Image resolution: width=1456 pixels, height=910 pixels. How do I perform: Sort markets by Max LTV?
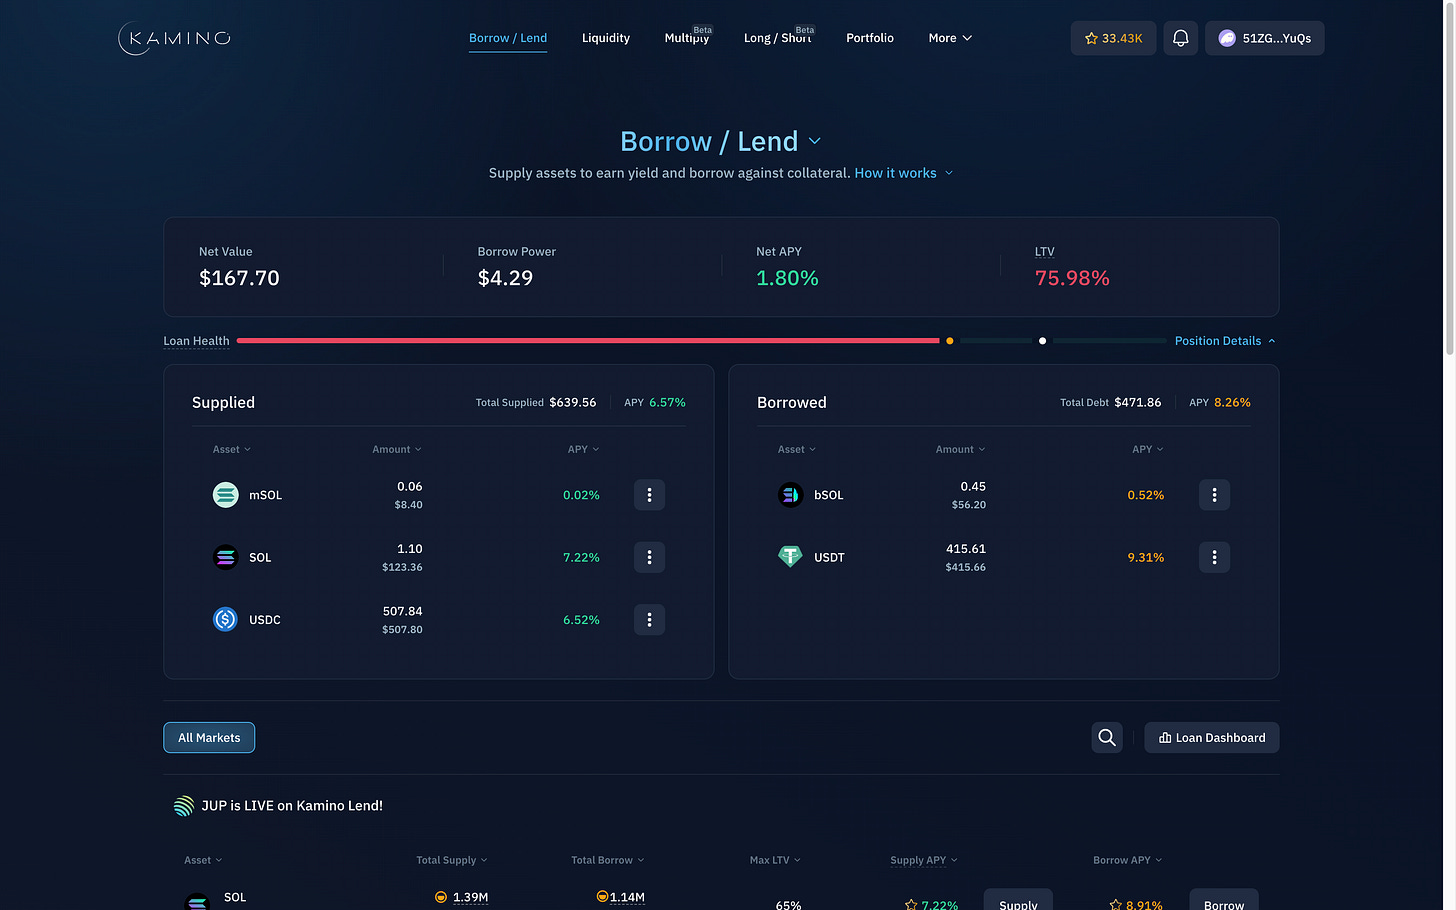tap(775, 860)
